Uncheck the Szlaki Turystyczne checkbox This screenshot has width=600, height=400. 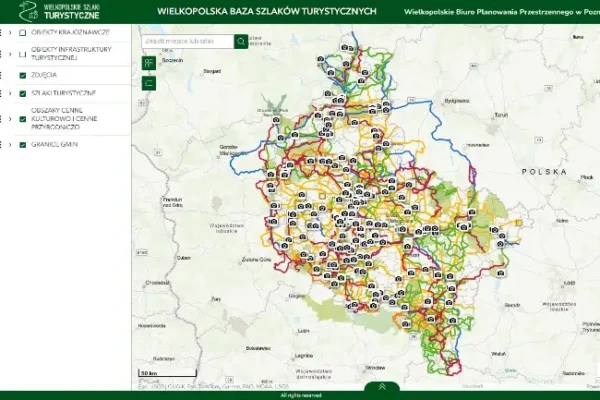23,93
